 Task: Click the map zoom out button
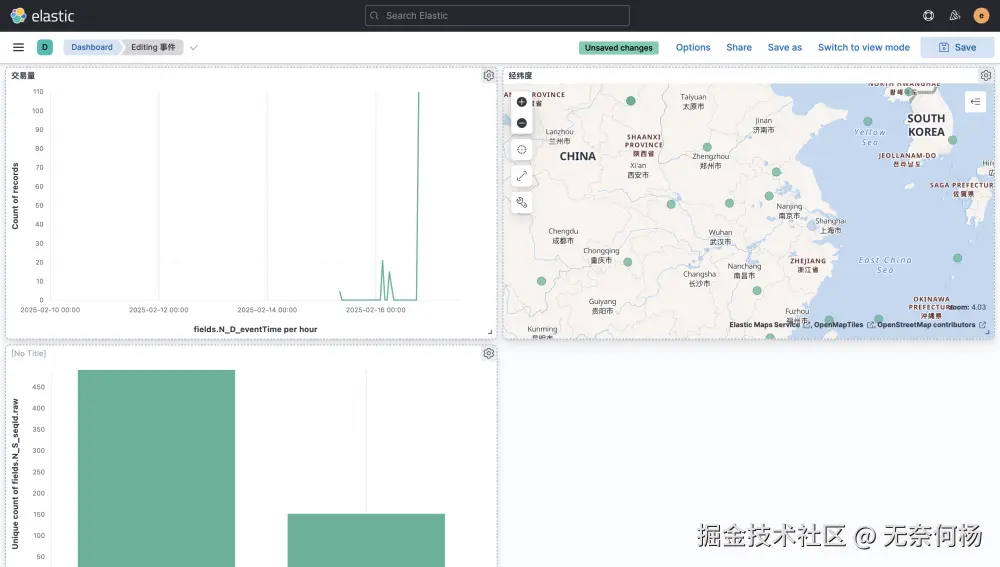coord(522,123)
